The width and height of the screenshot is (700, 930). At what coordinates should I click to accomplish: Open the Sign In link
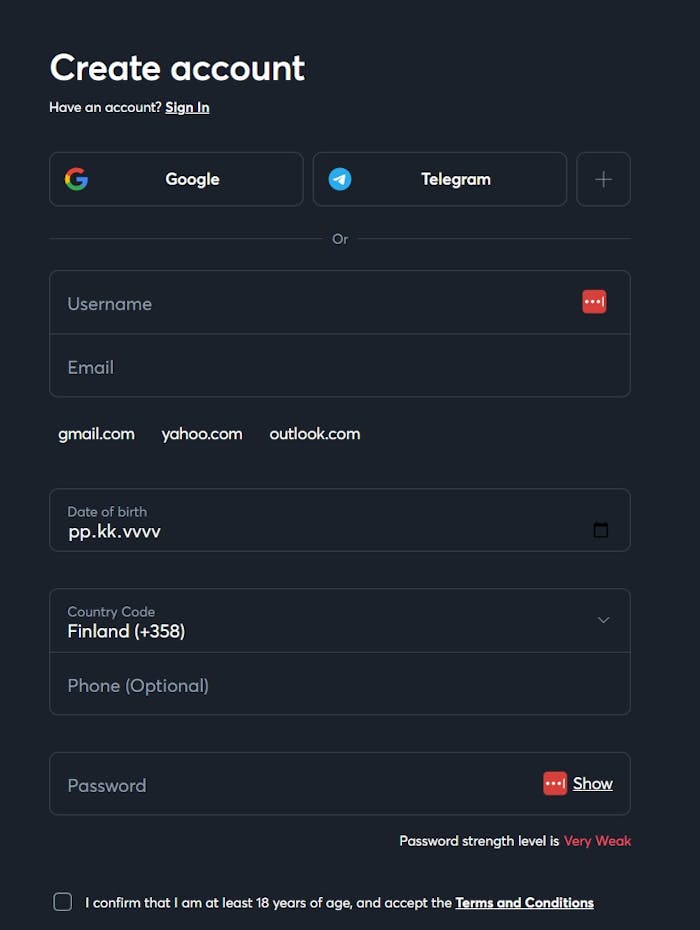(187, 107)
